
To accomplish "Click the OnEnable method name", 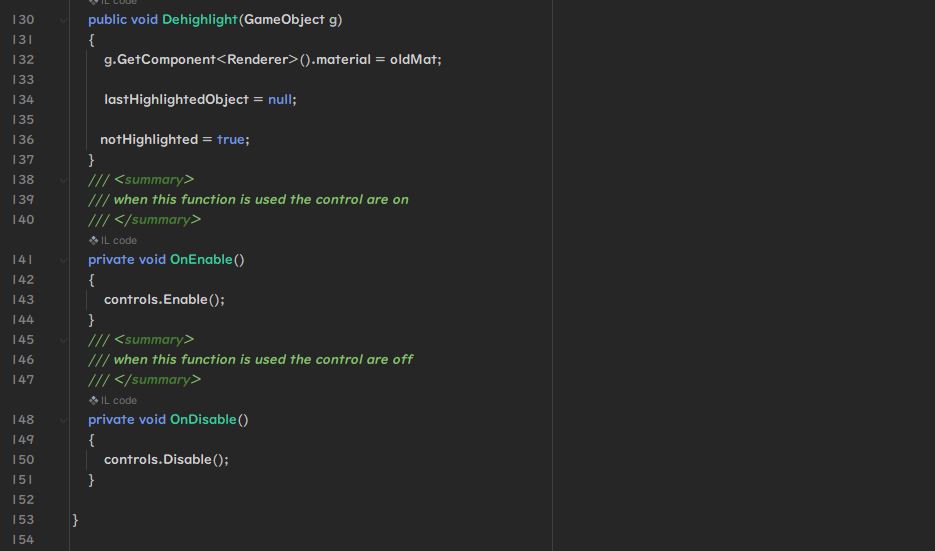I will [x=201, y=259].
